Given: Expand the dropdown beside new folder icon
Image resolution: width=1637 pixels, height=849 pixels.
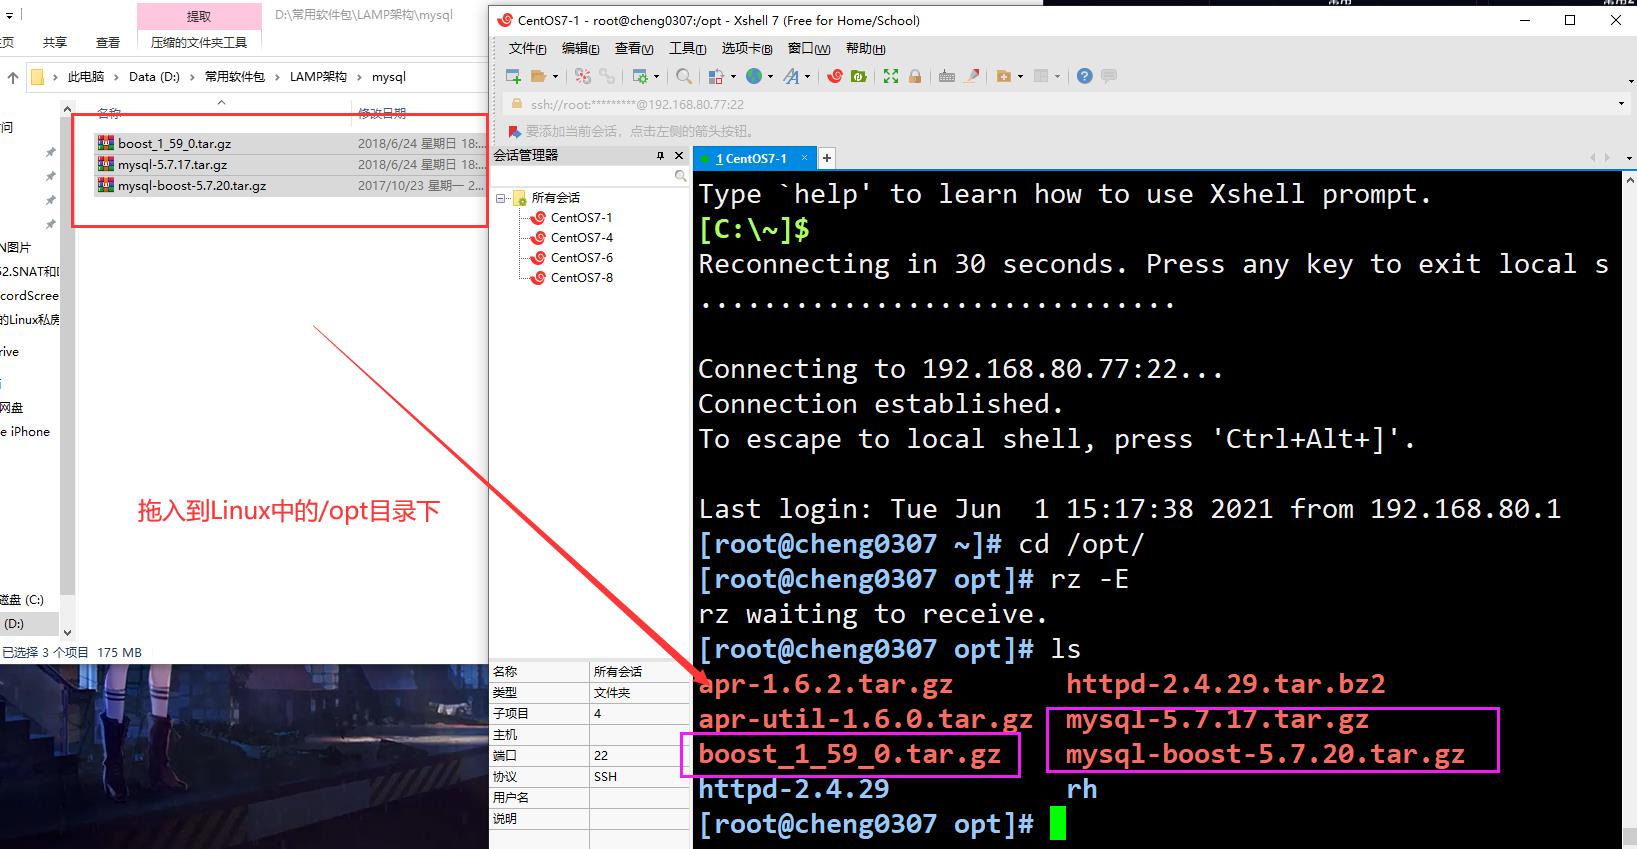Looking at the screenshot, I should point(1020,76).
